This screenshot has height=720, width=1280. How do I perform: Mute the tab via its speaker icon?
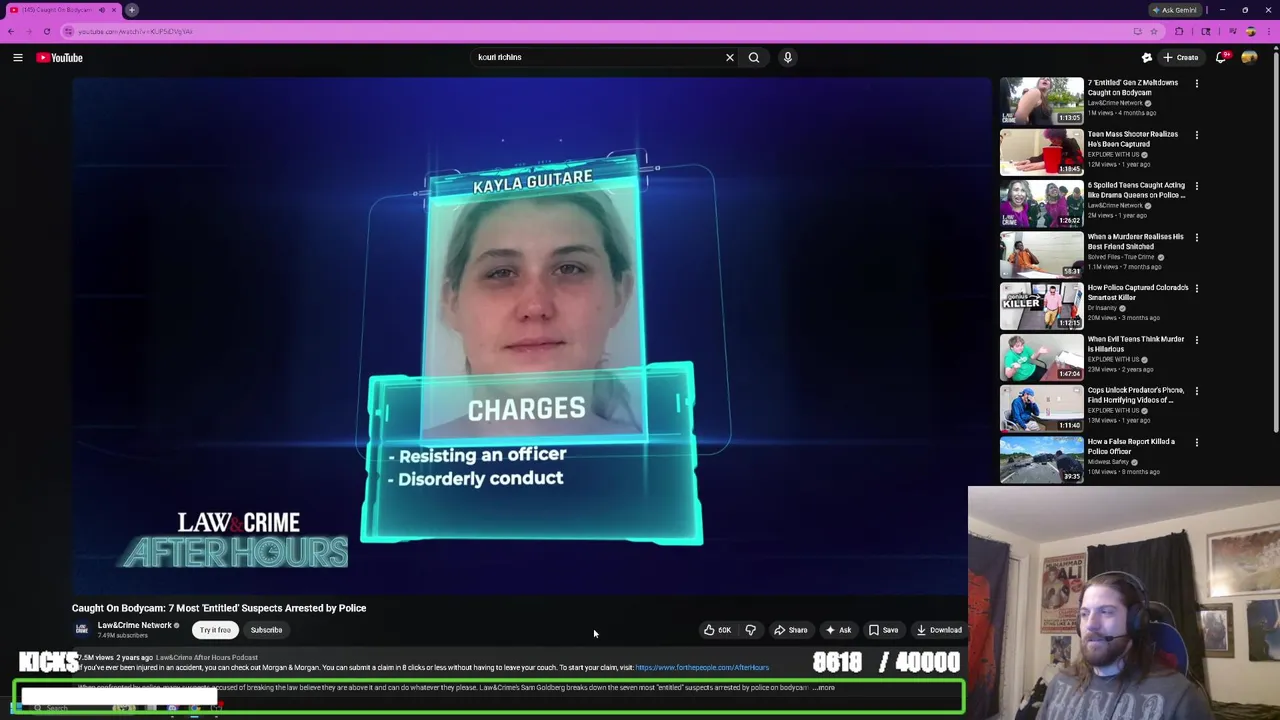[101, 10]
